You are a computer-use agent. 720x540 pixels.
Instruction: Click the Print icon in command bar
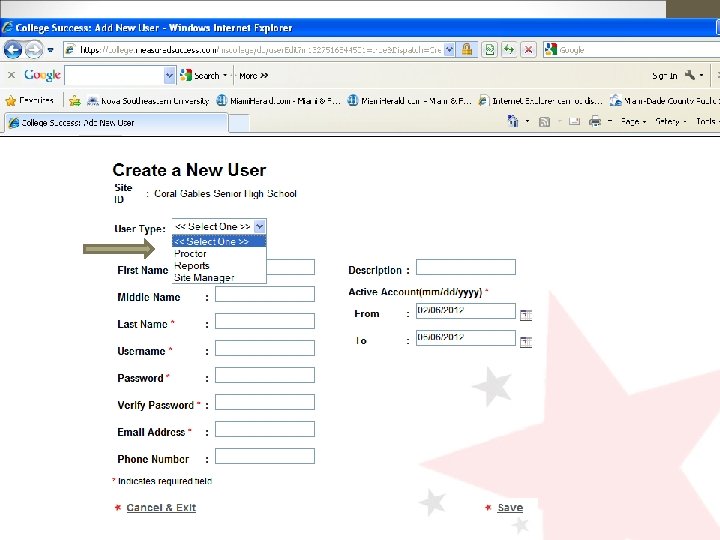(x=595, y=121)
